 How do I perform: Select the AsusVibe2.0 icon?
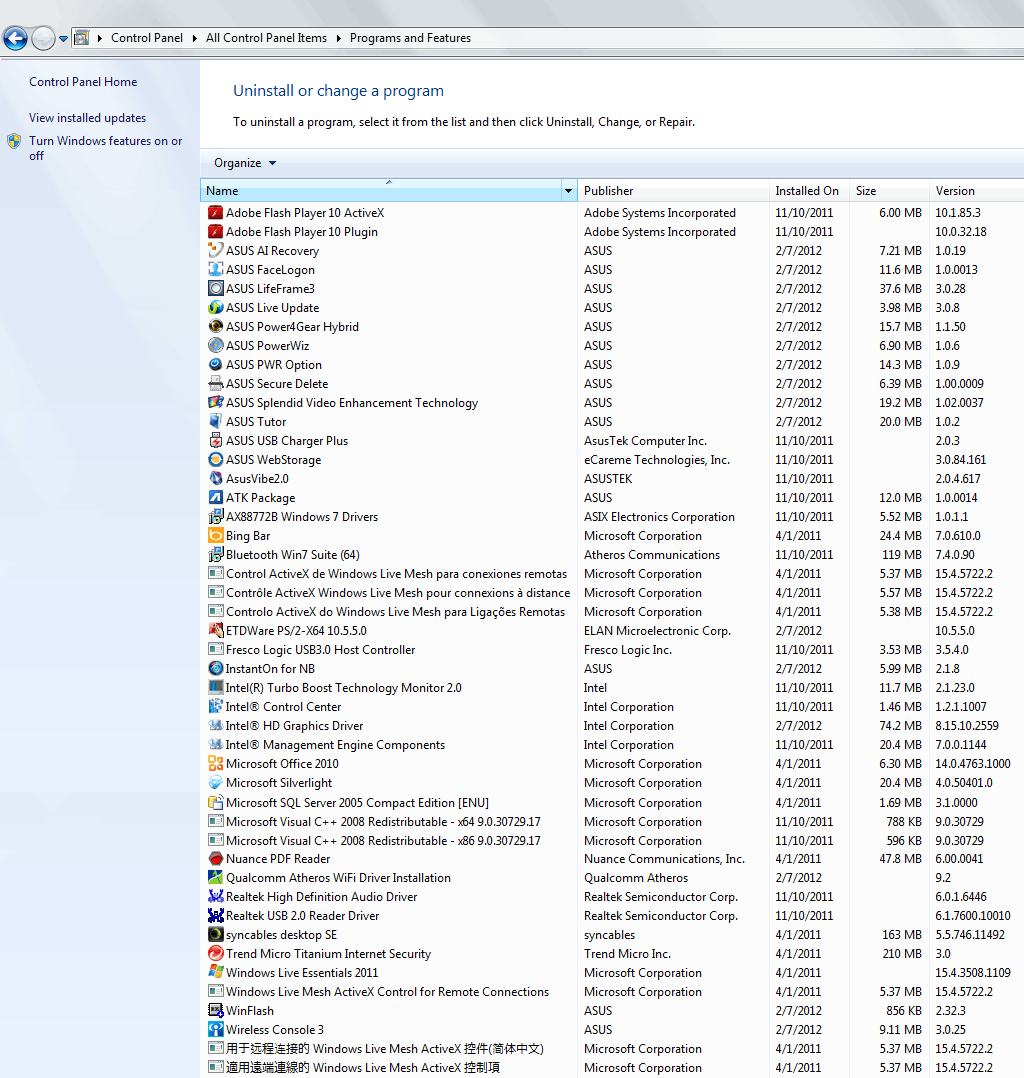click(x=216, y=478)
